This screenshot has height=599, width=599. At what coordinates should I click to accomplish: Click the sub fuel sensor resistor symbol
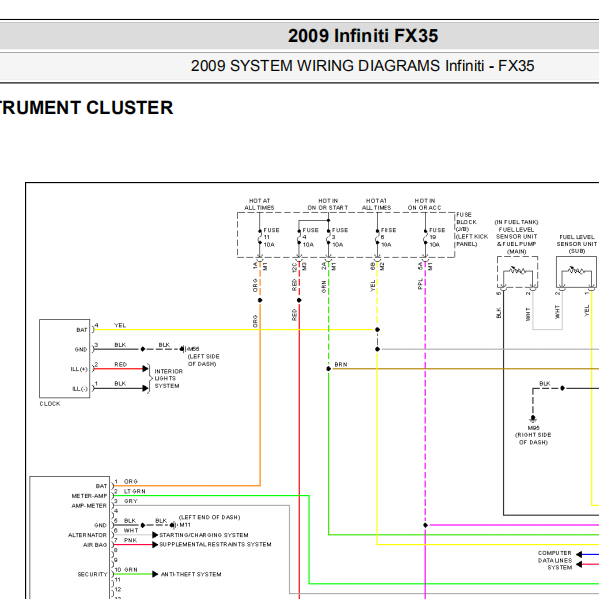pyautogui.click(x=576, y=271)
